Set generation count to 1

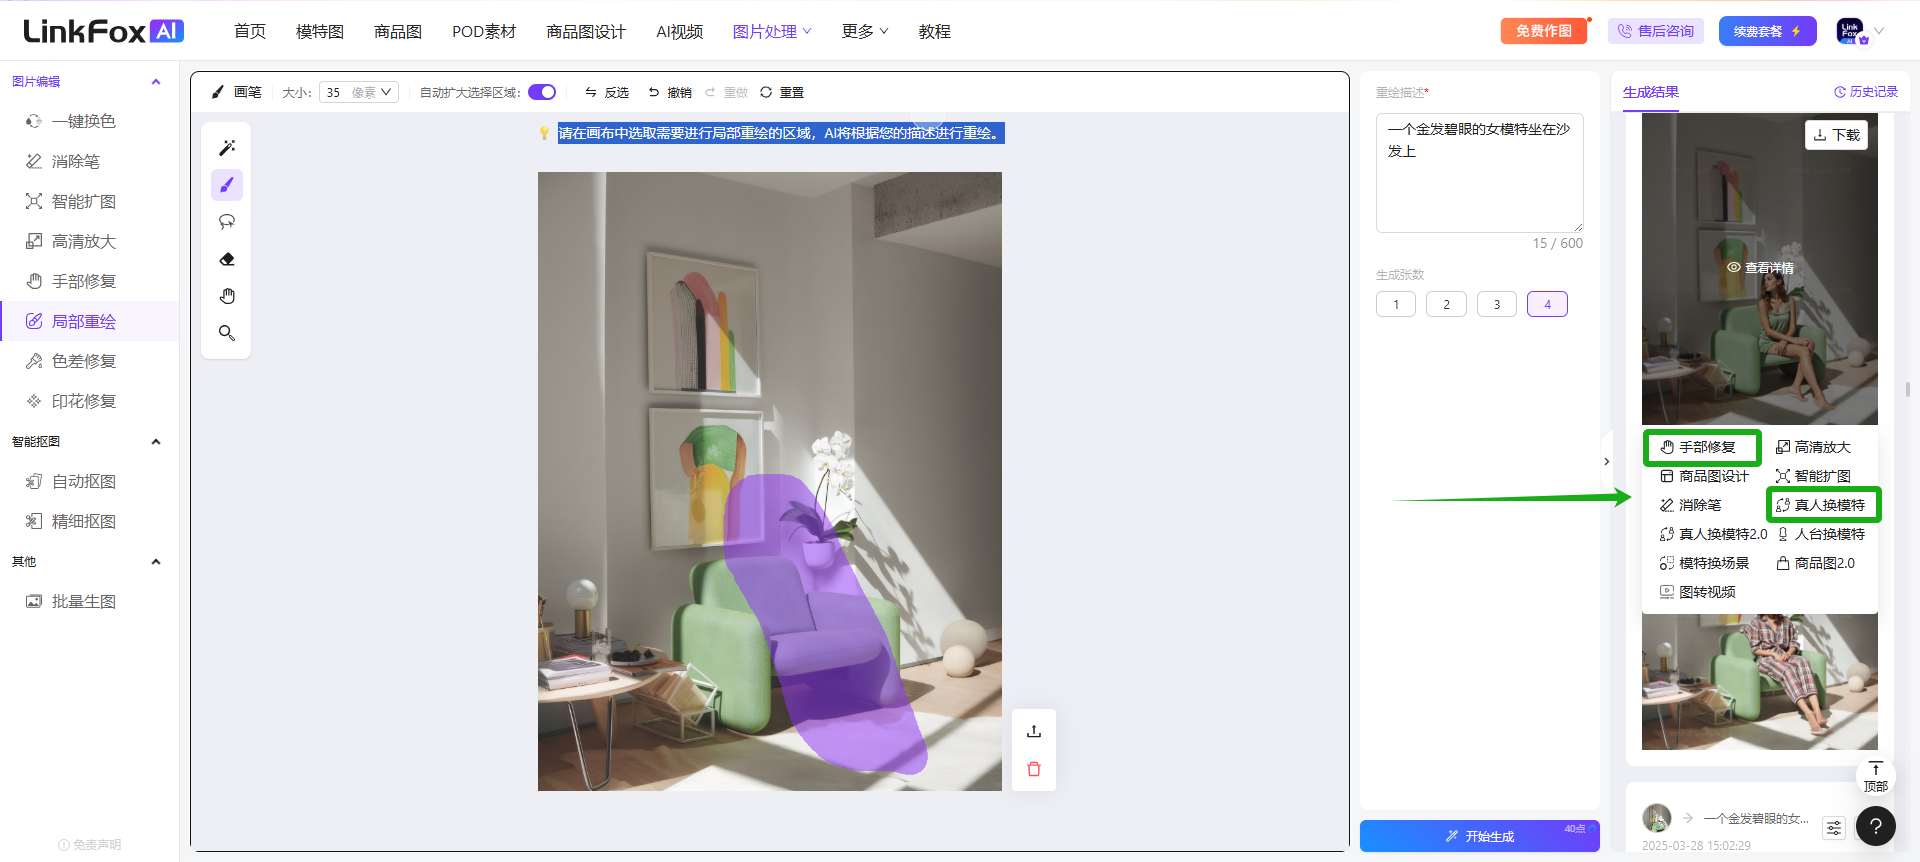[1396, 304]
